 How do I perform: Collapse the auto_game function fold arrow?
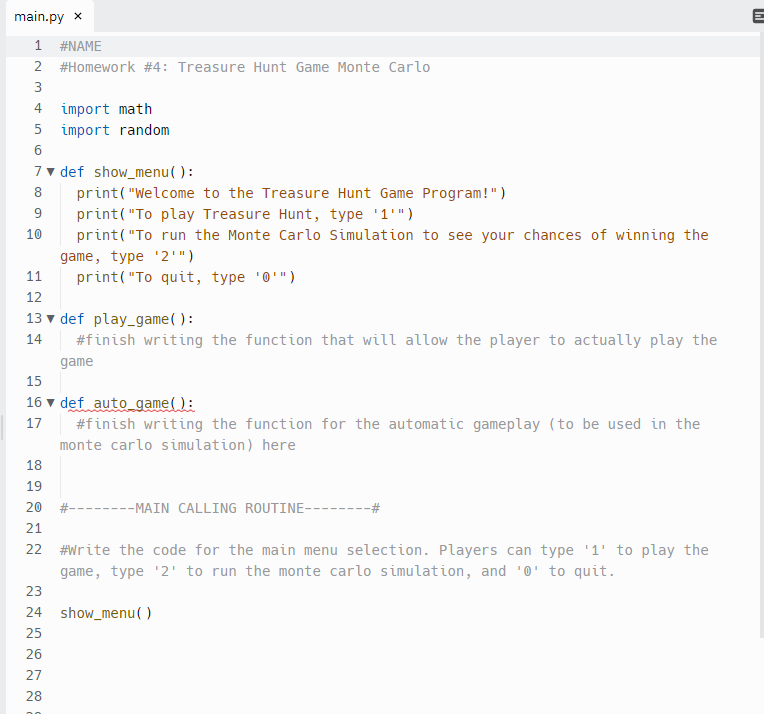point(51,403)
